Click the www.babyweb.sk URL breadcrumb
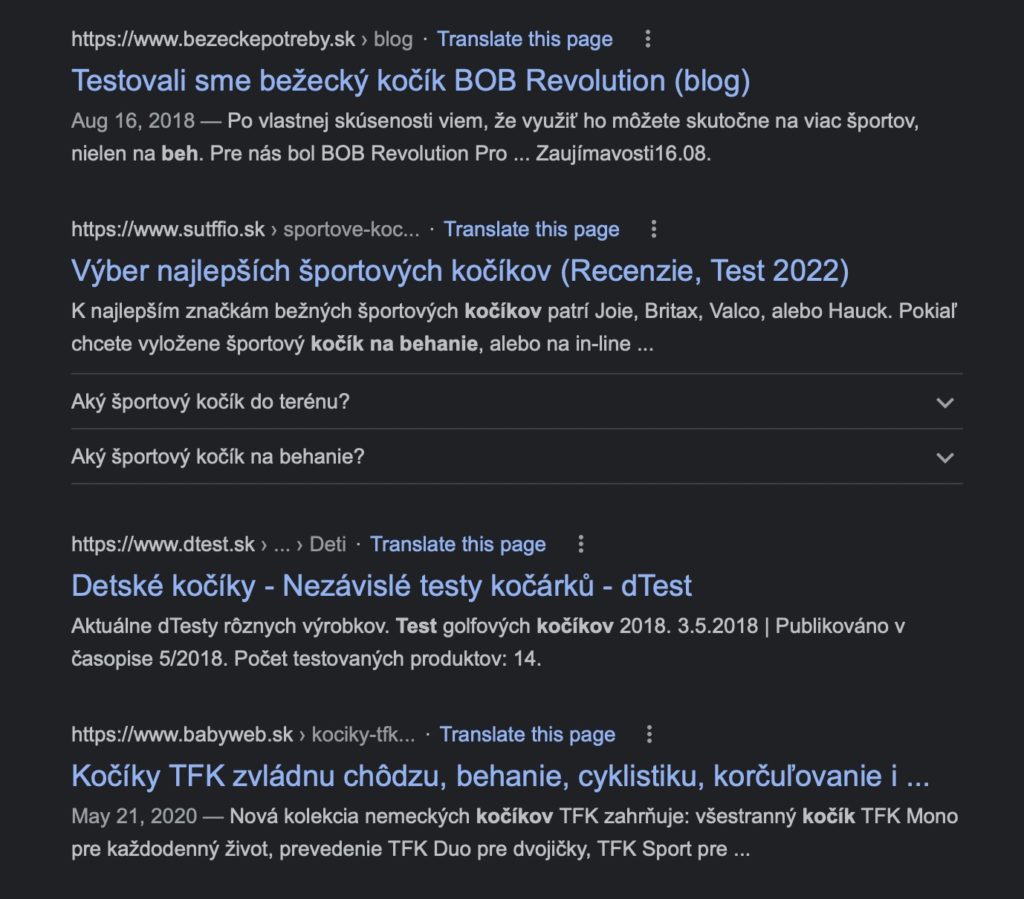 coord(243,734)
